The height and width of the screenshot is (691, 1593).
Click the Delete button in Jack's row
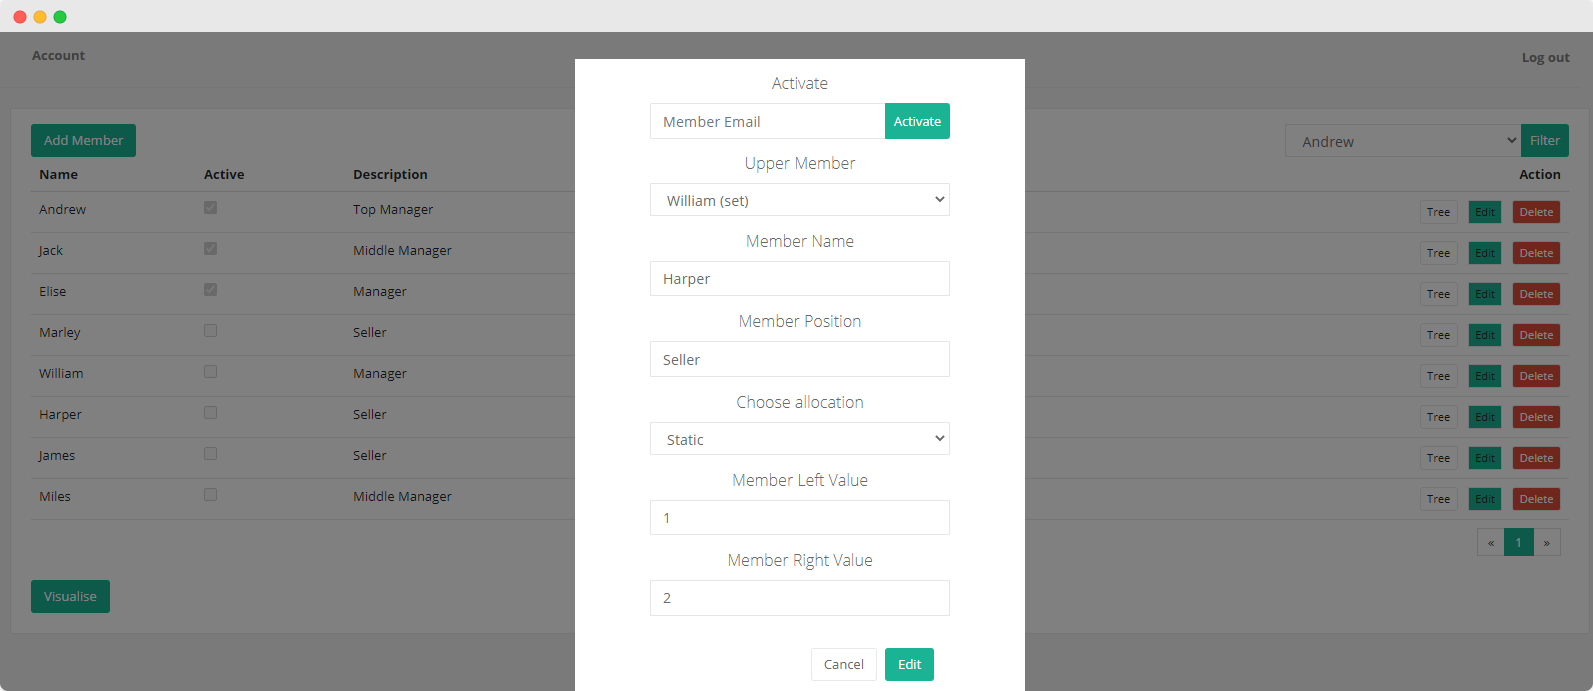point(1536,253)
